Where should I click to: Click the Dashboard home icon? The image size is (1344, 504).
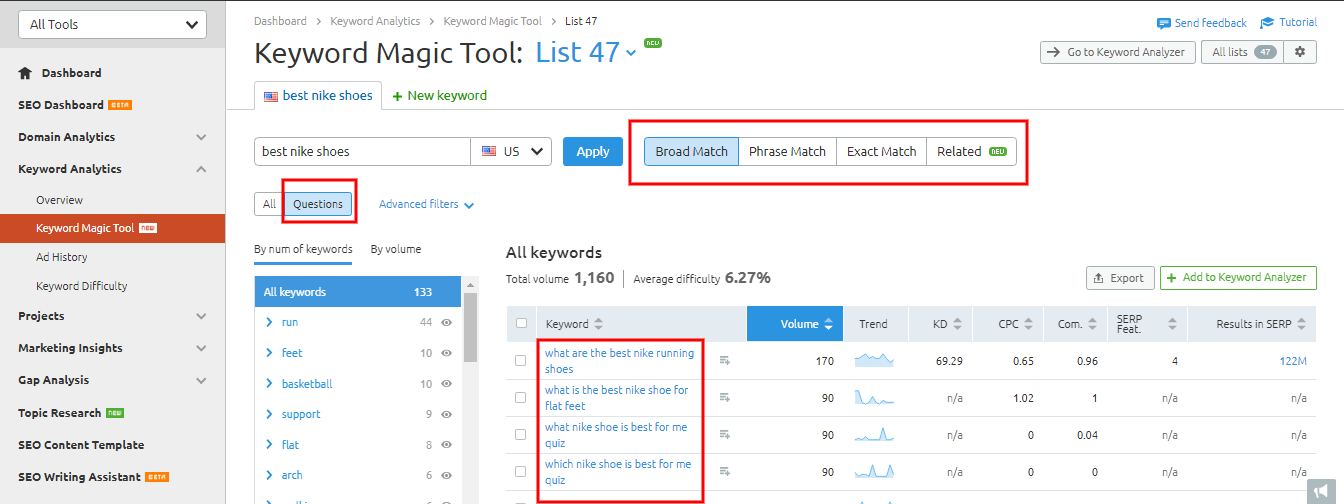tap(26, 73)
